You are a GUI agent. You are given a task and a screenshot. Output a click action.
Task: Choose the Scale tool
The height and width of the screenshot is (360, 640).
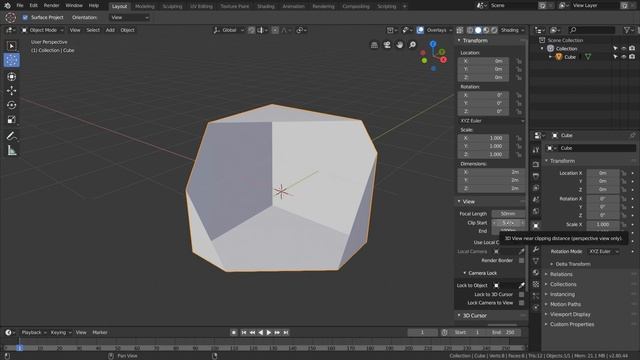point(11,119)
